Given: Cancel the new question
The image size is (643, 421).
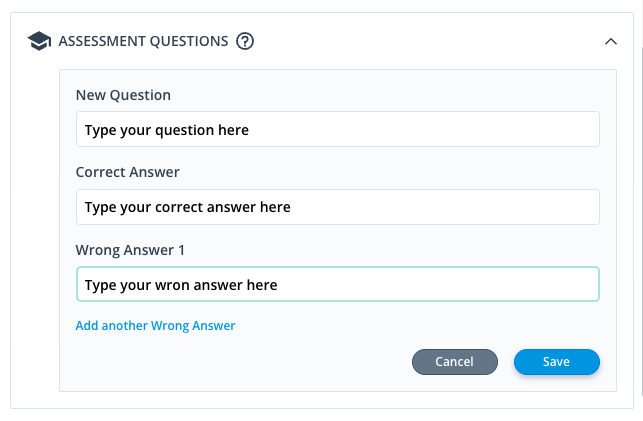Looking at the screenshot, I should [455, 362].
